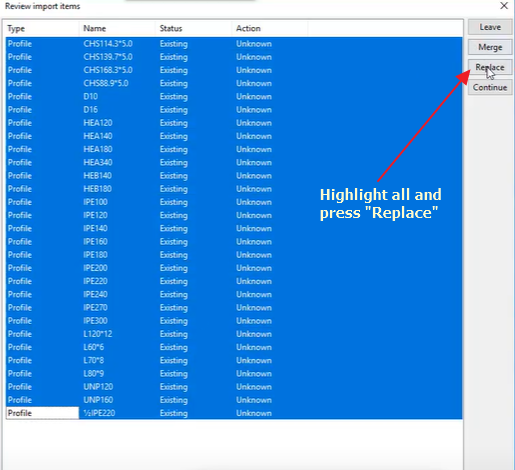Select the CHS114.3*5.0 profile row

click(234, 44)
